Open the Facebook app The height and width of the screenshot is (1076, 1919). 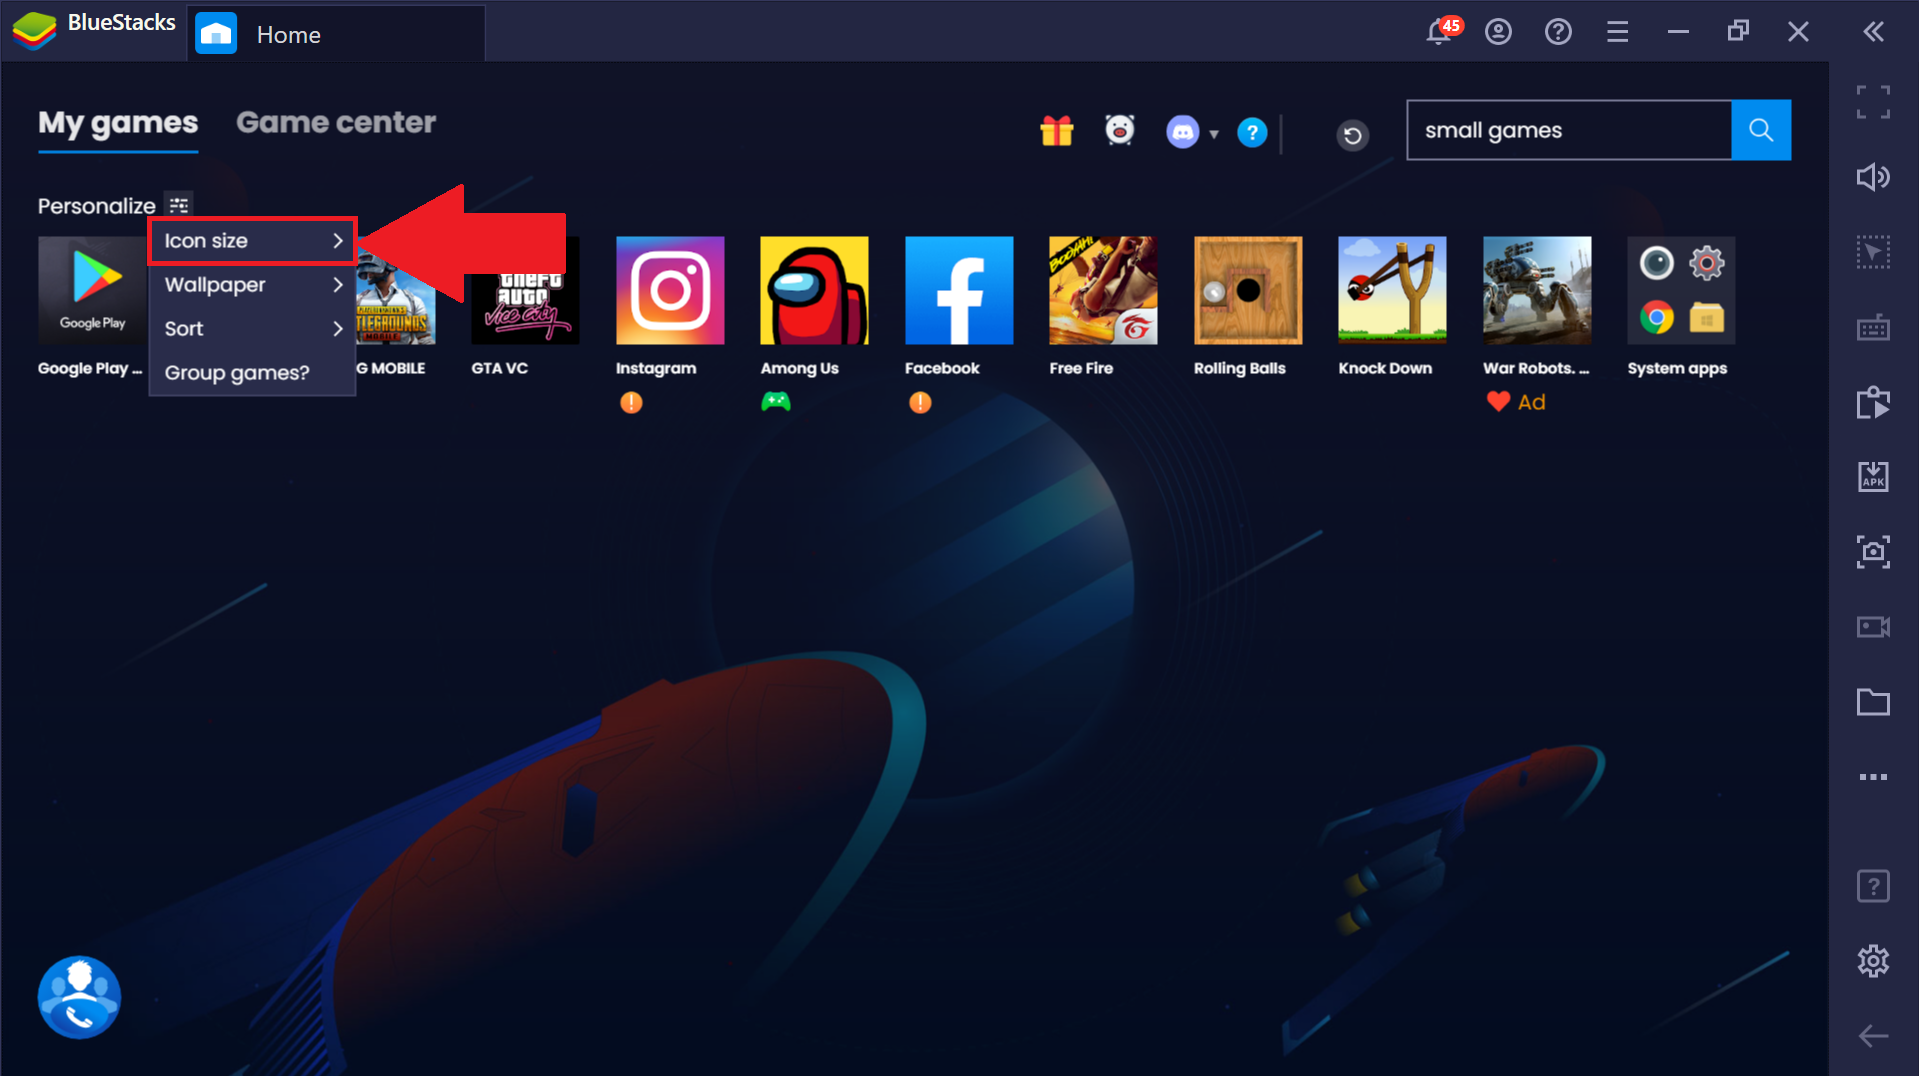tap(959, 291)
